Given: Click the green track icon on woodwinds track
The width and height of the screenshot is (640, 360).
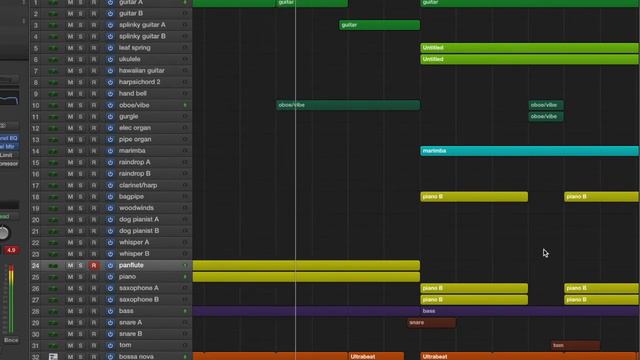Looking at the screenshot, I should pyautogui.click(x=53, y=208).
